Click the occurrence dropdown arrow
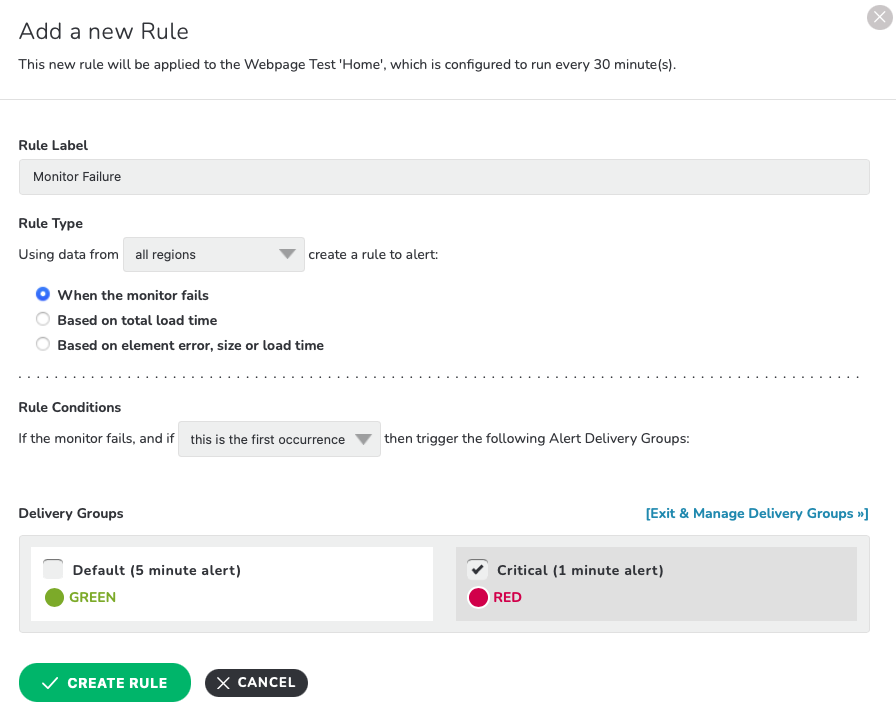896x723 pixels. coord(363,439)
